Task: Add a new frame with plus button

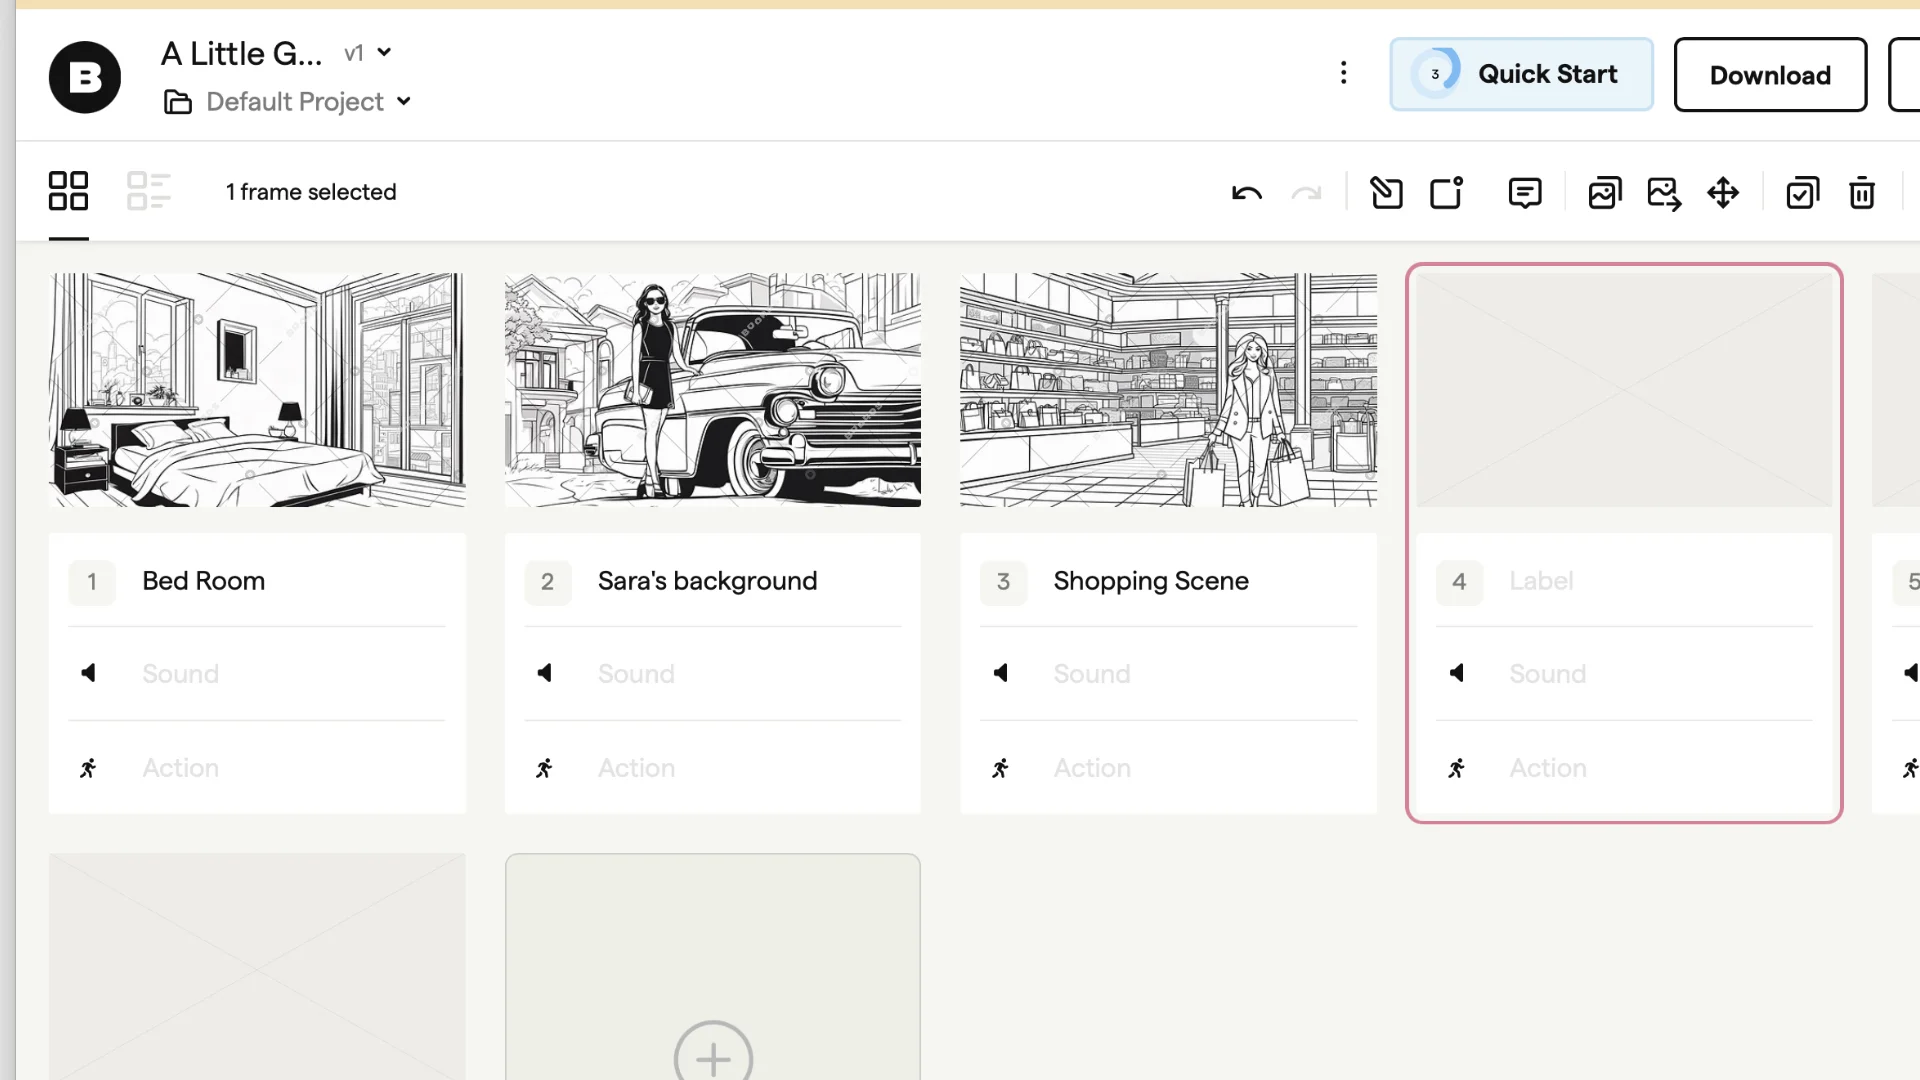Action: pos(712,1057)
